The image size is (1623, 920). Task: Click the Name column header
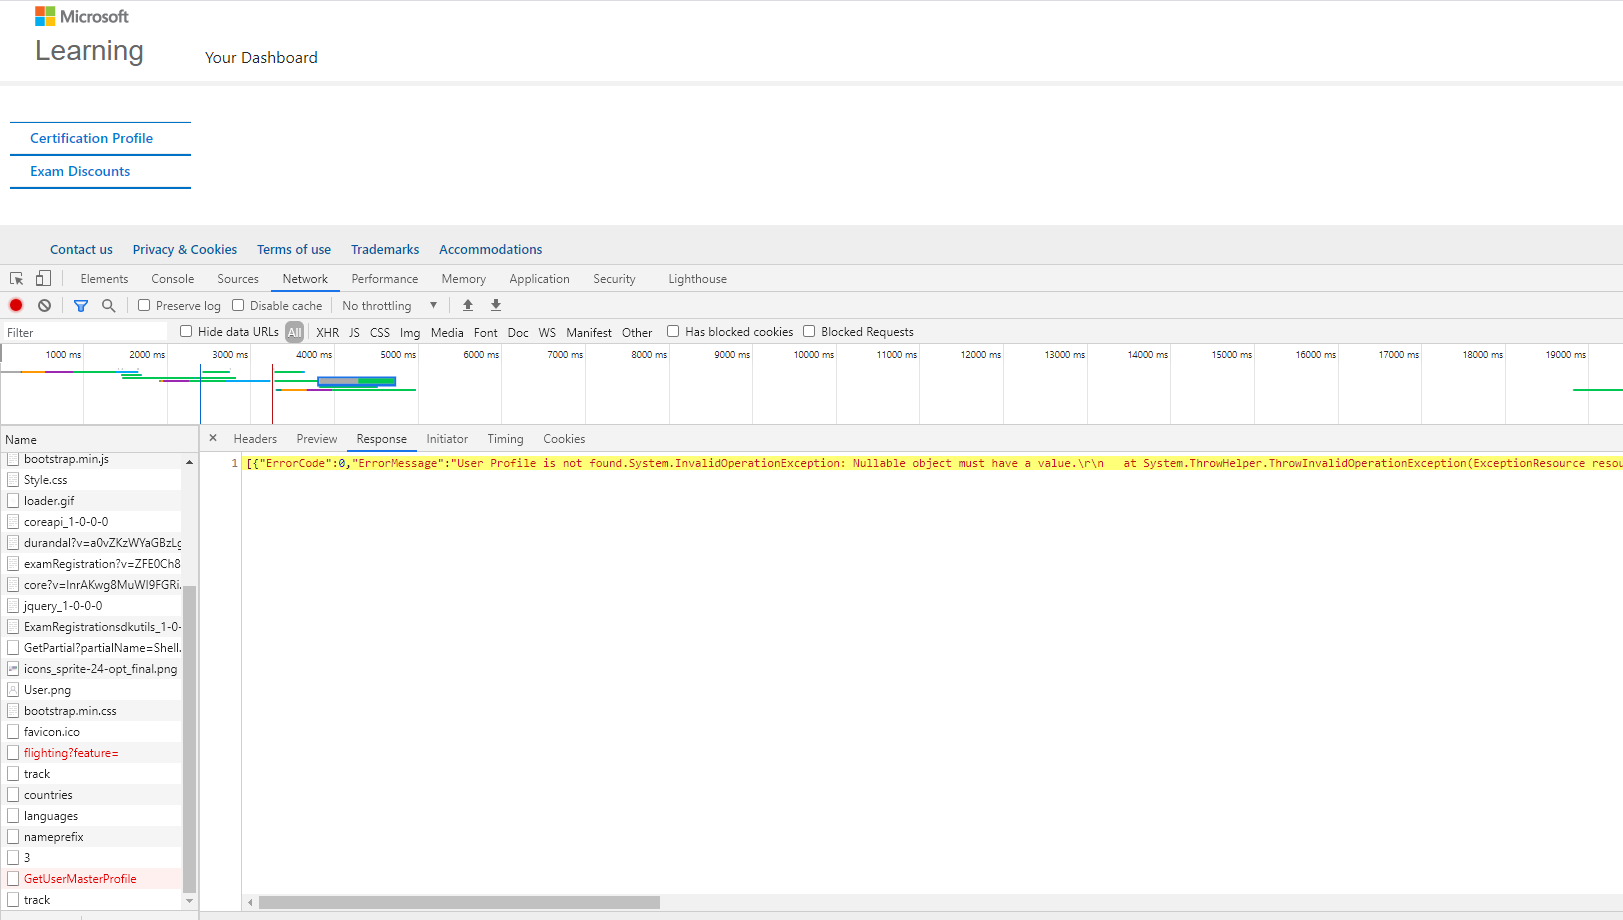pos(99,439)
